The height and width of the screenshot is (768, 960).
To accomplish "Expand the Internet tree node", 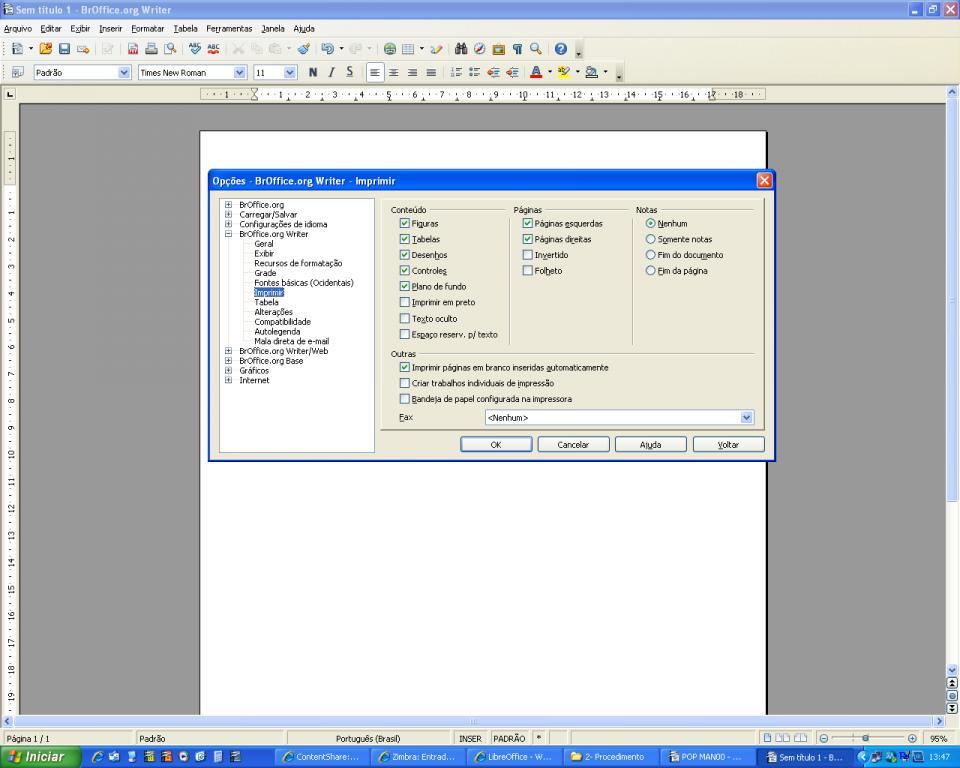I will [x=228, y=380].
